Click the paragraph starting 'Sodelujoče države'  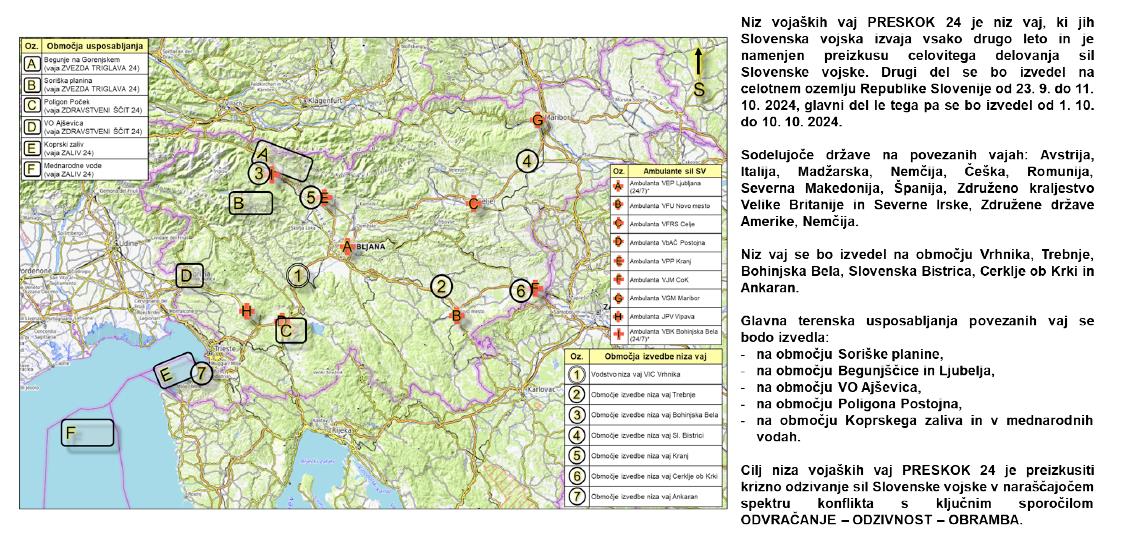pos(918,188)
